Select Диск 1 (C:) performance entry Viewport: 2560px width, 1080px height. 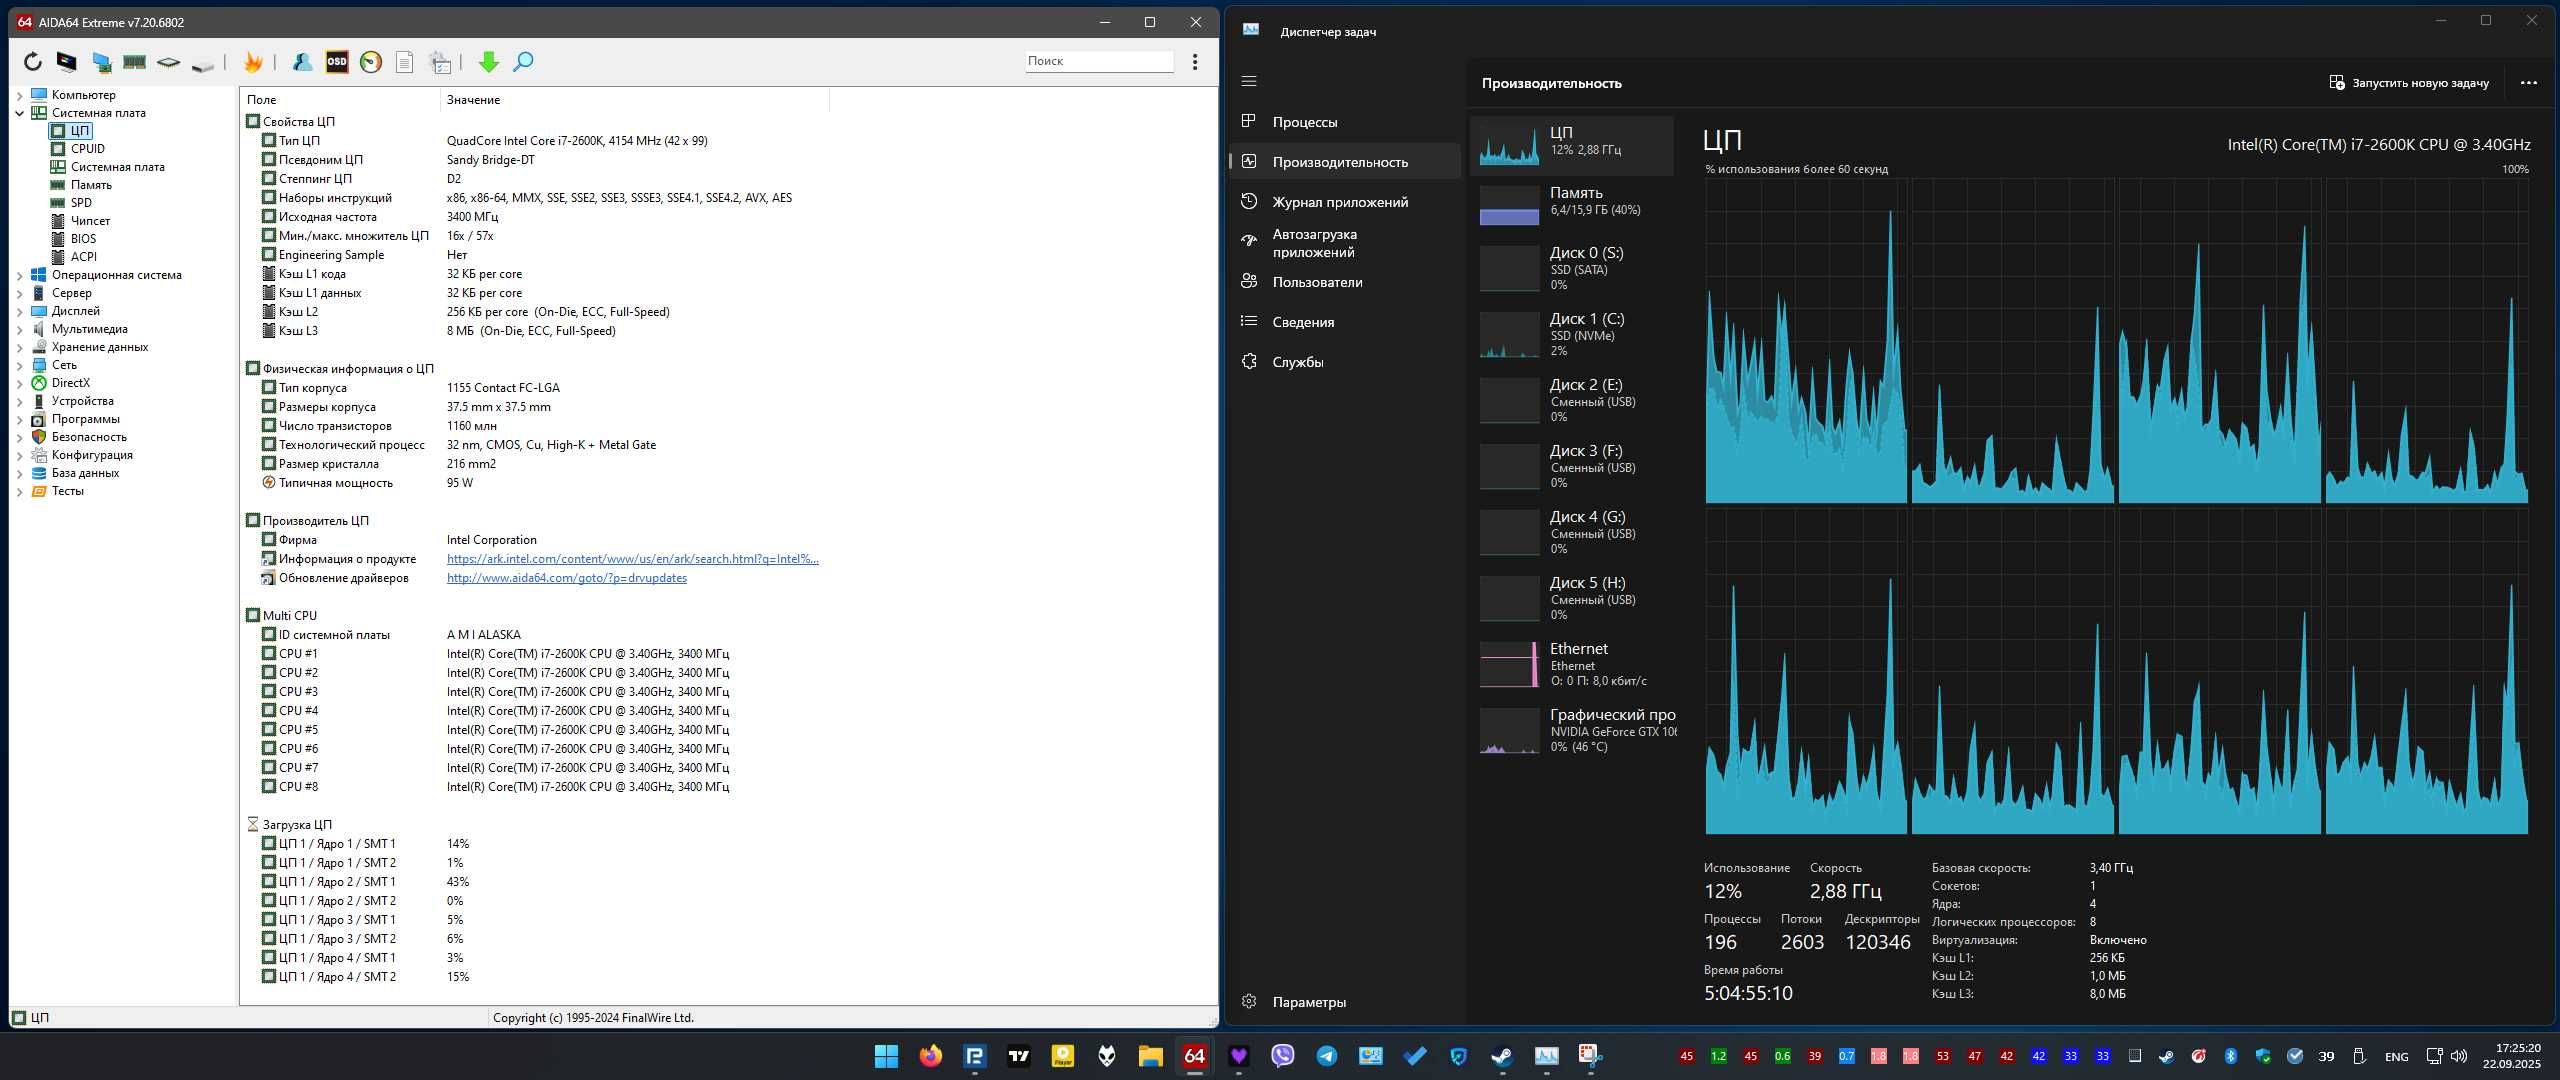click(1573, 335)
